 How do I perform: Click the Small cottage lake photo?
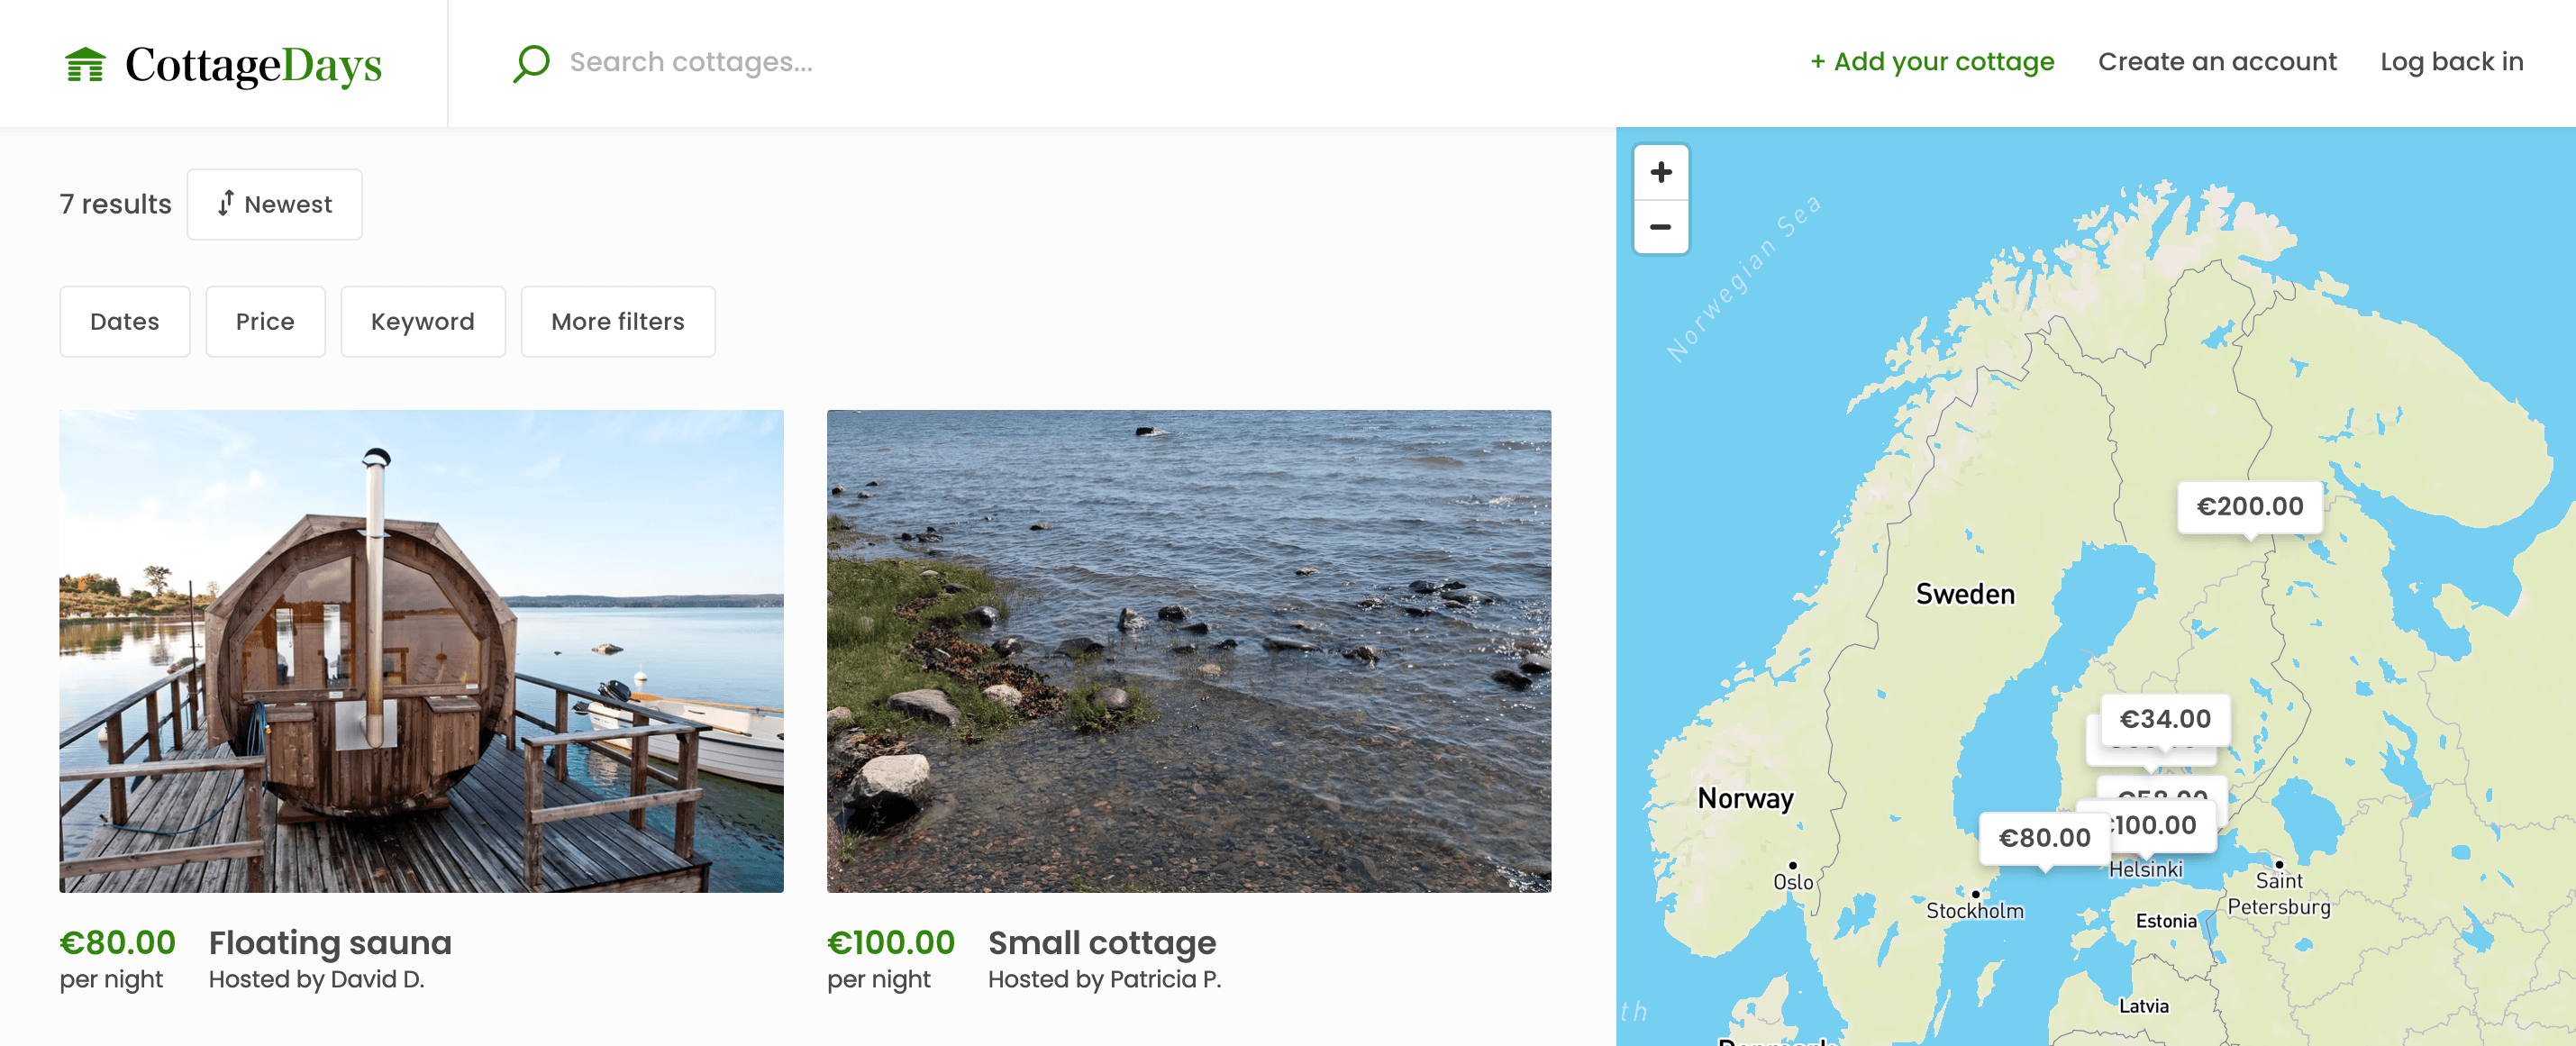[1189, 651]
